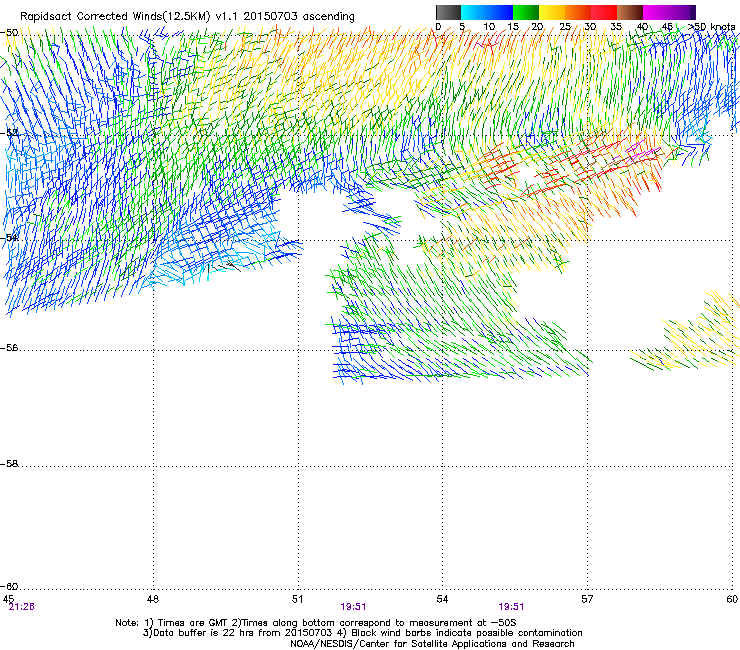
Task: Click the longitude label '60'
Action: (732, 599)
